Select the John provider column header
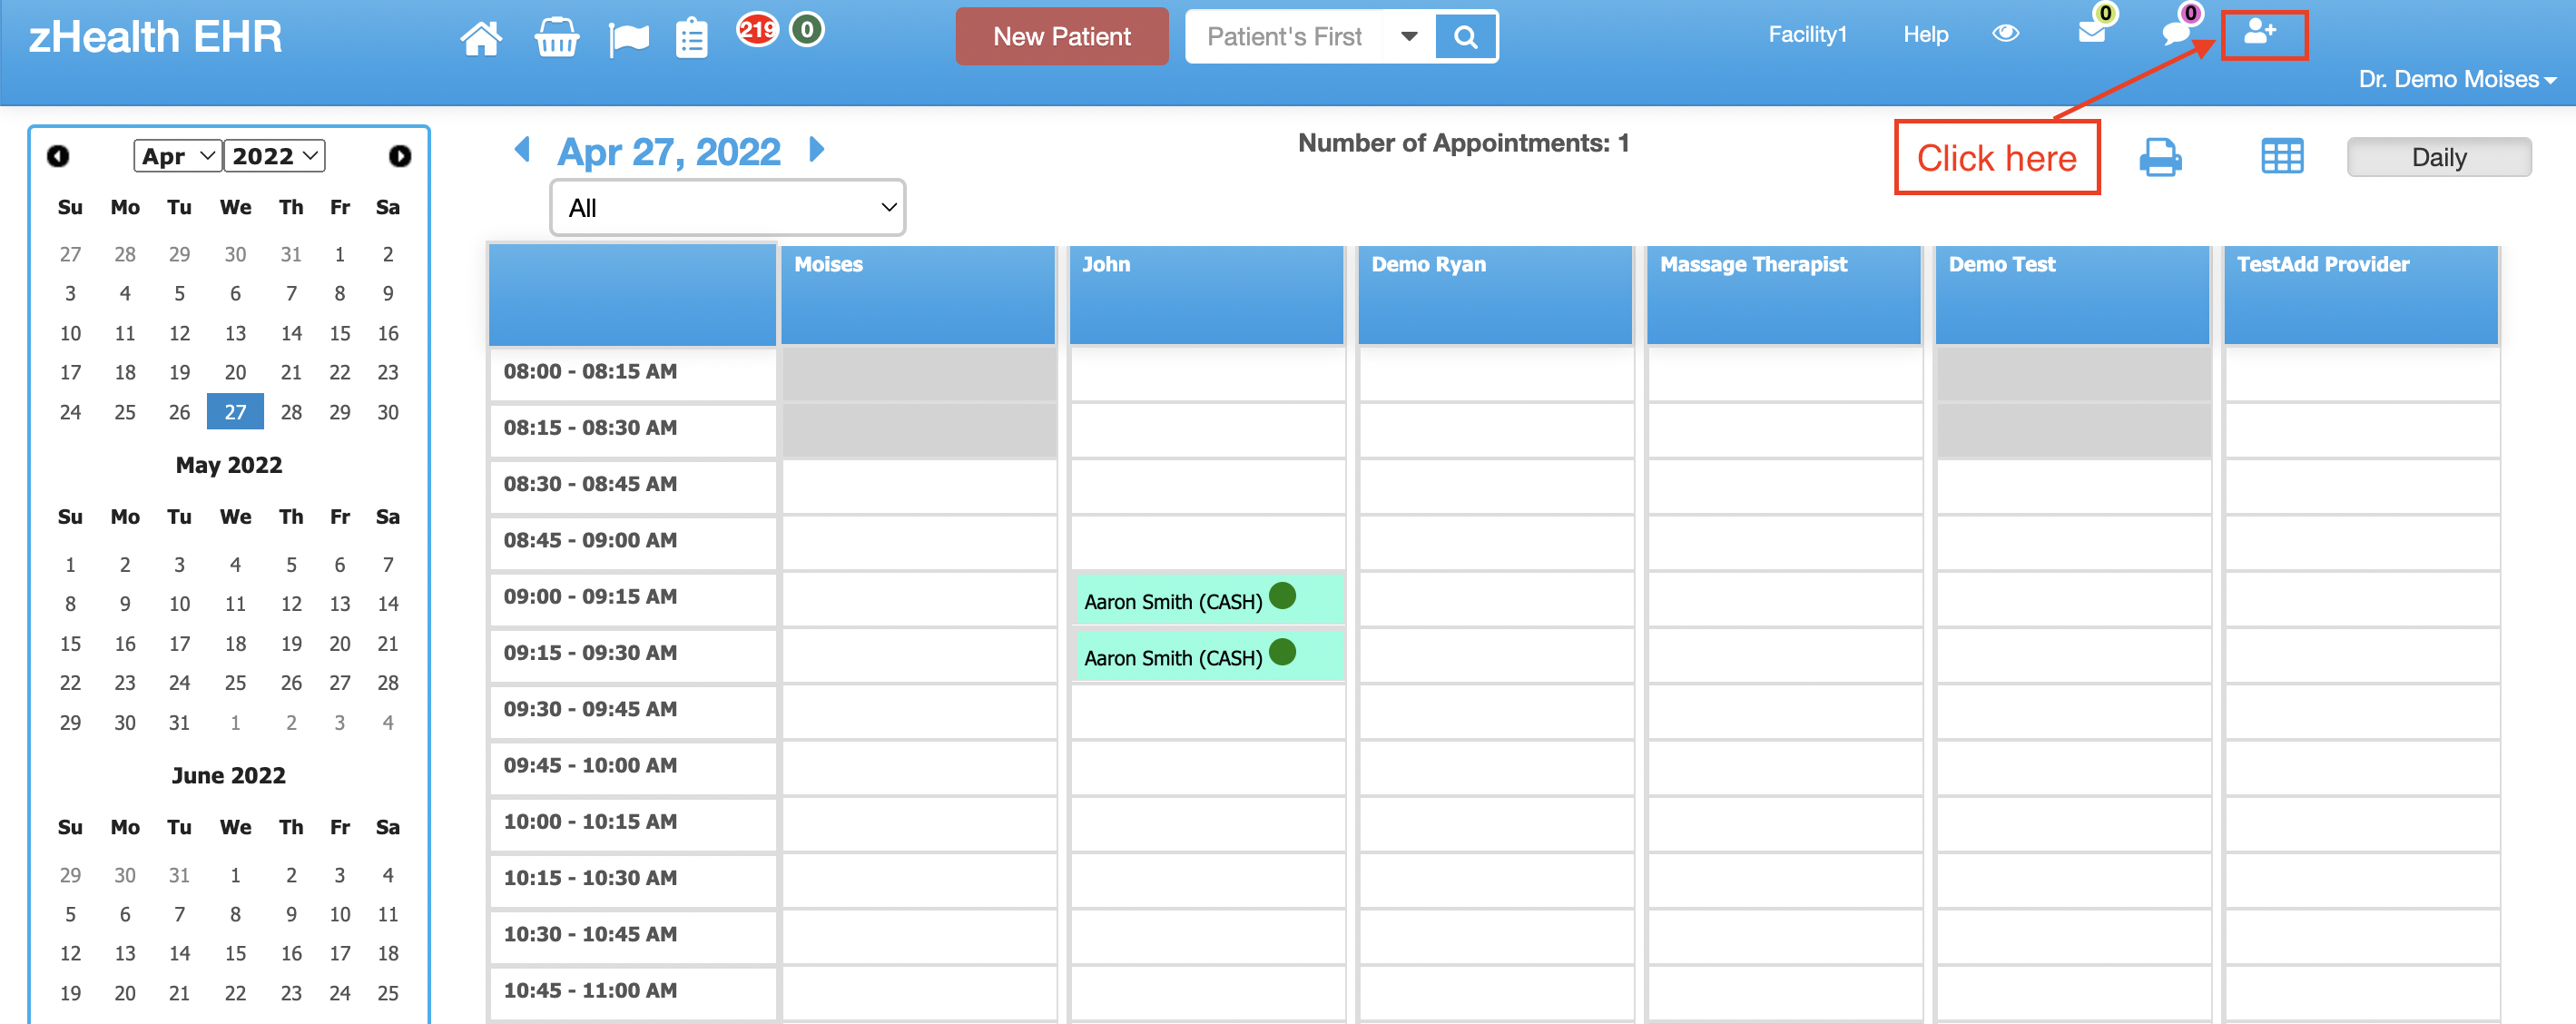This screenshot has height=1024, width=2576. point(1206,295)
